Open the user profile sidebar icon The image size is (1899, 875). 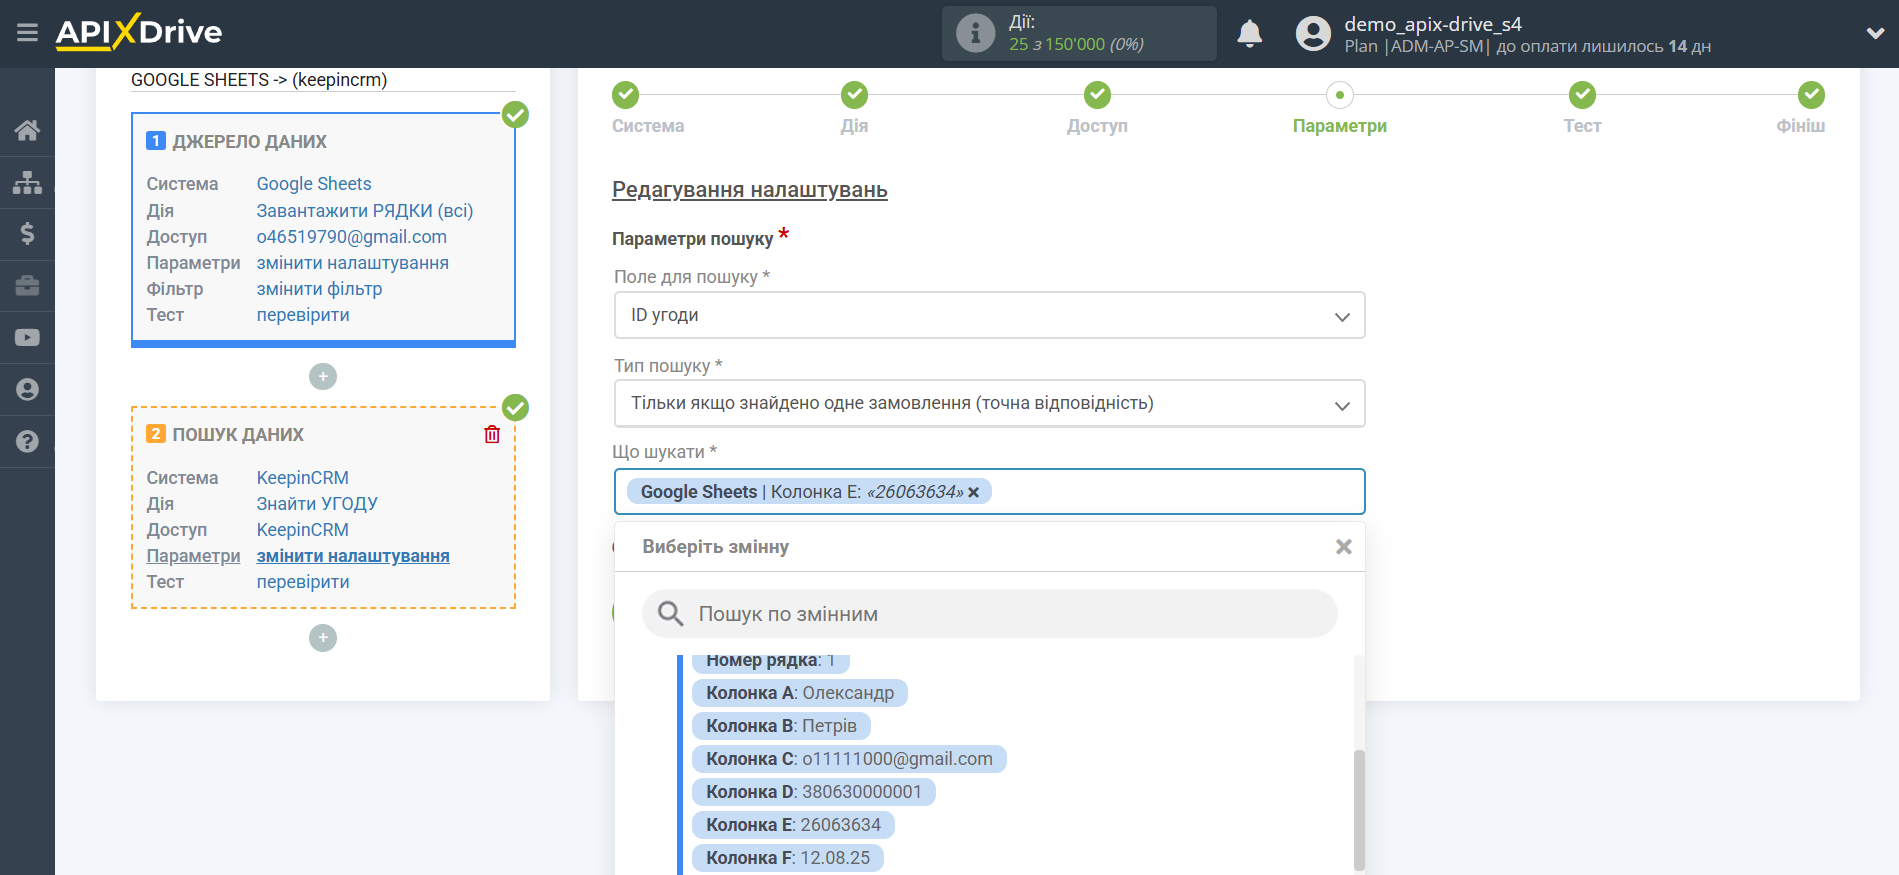point(27,390)
